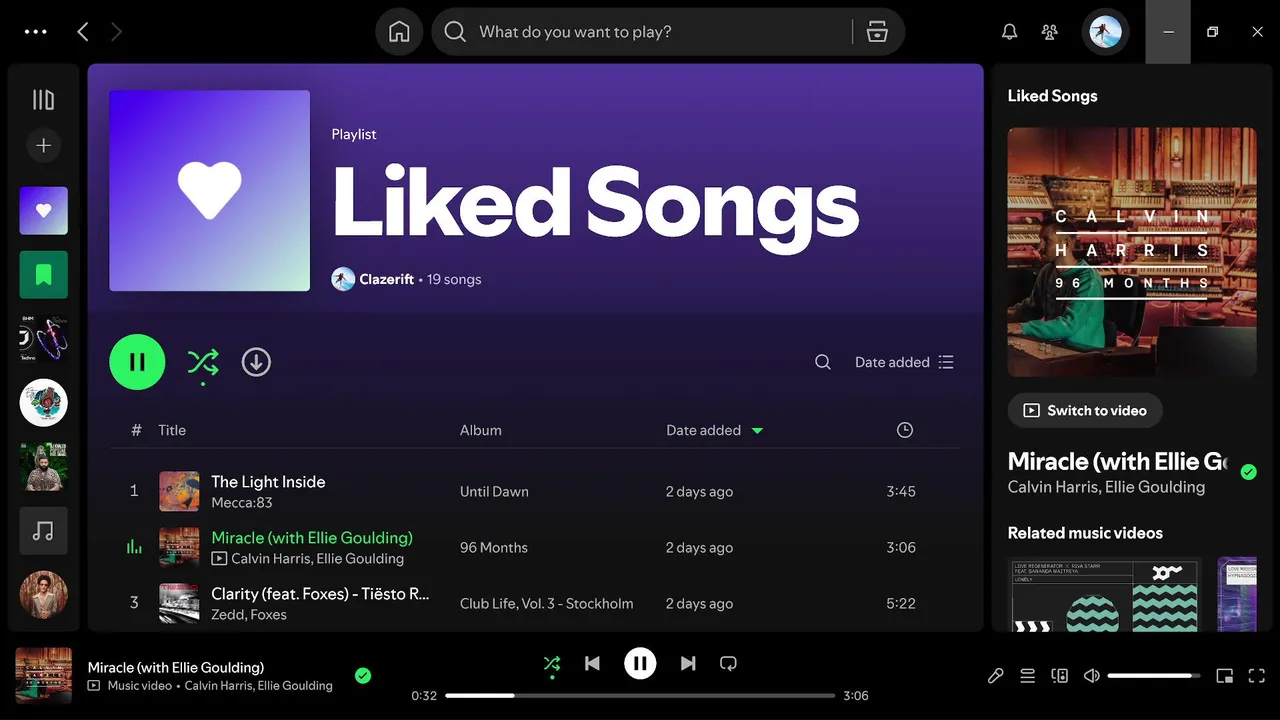Open 'Club Life, Vol. 3 - Stockholm' album
Image resolution: width=1280 pixels, height=720 pixels.
pos(547,604)
